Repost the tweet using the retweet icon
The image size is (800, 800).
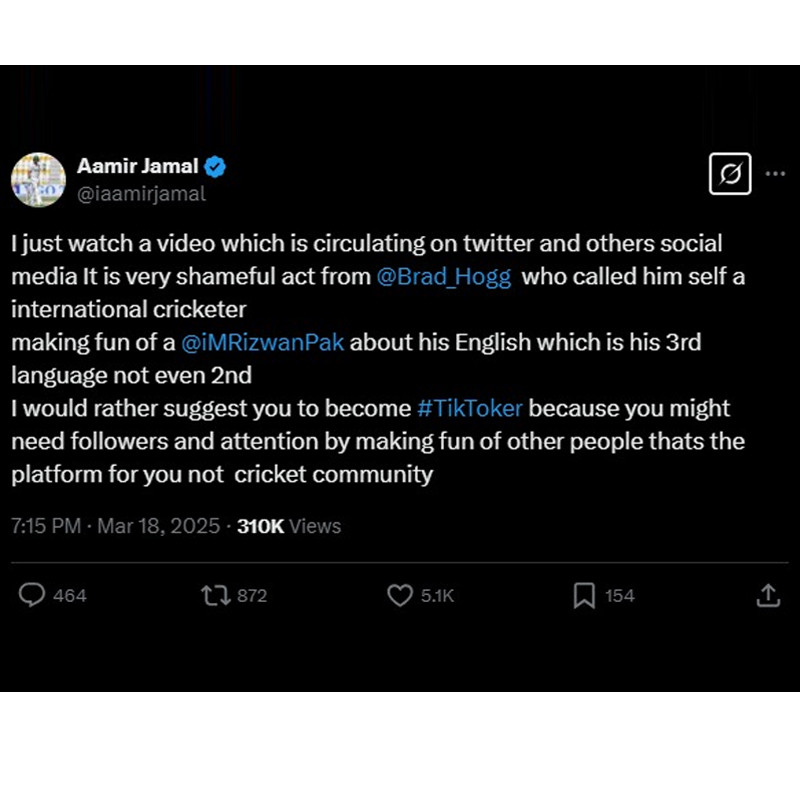[x=214, y=596]
